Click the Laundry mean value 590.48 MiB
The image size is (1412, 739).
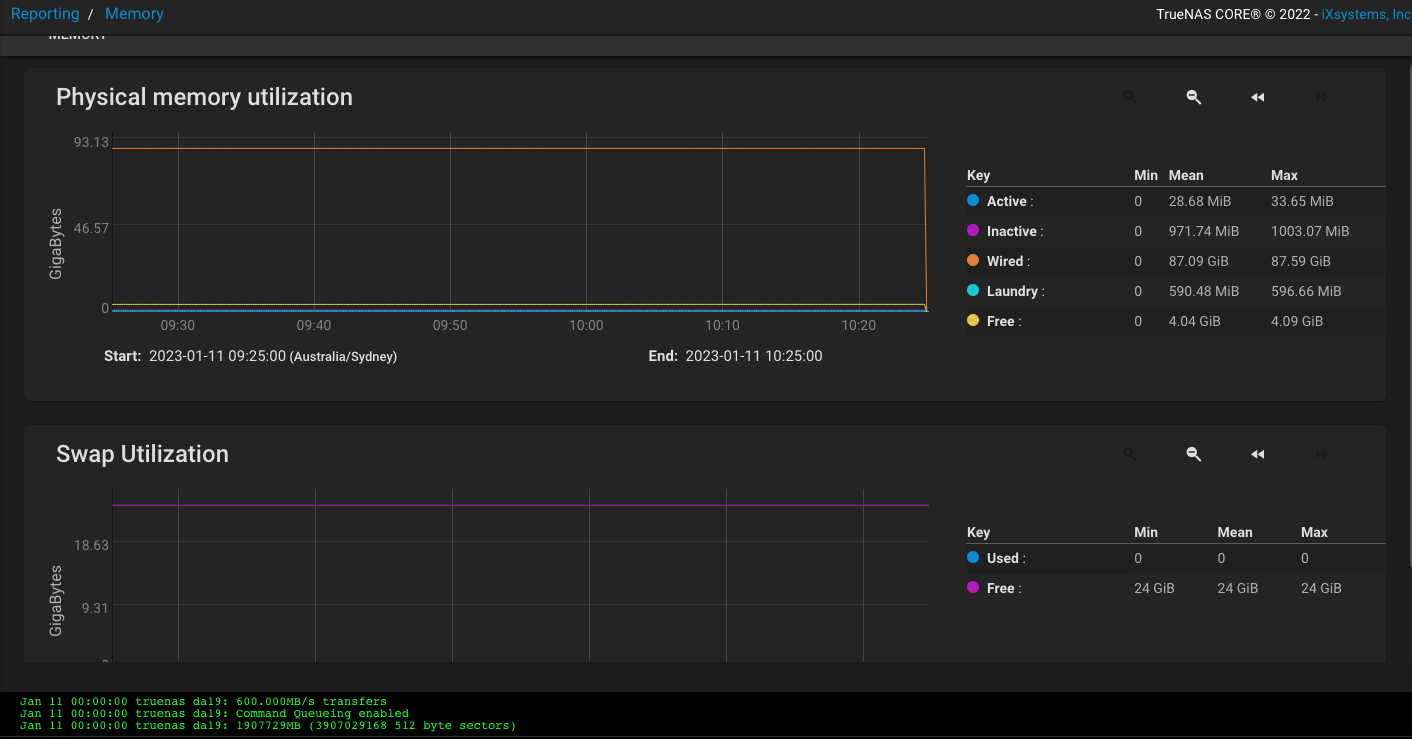tap(1204, 291)
